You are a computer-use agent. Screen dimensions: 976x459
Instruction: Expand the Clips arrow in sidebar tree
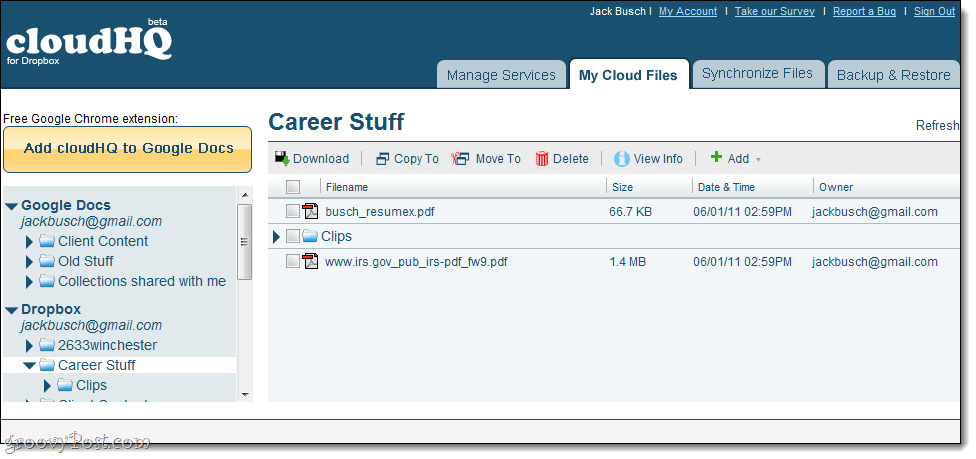point(47,386)
